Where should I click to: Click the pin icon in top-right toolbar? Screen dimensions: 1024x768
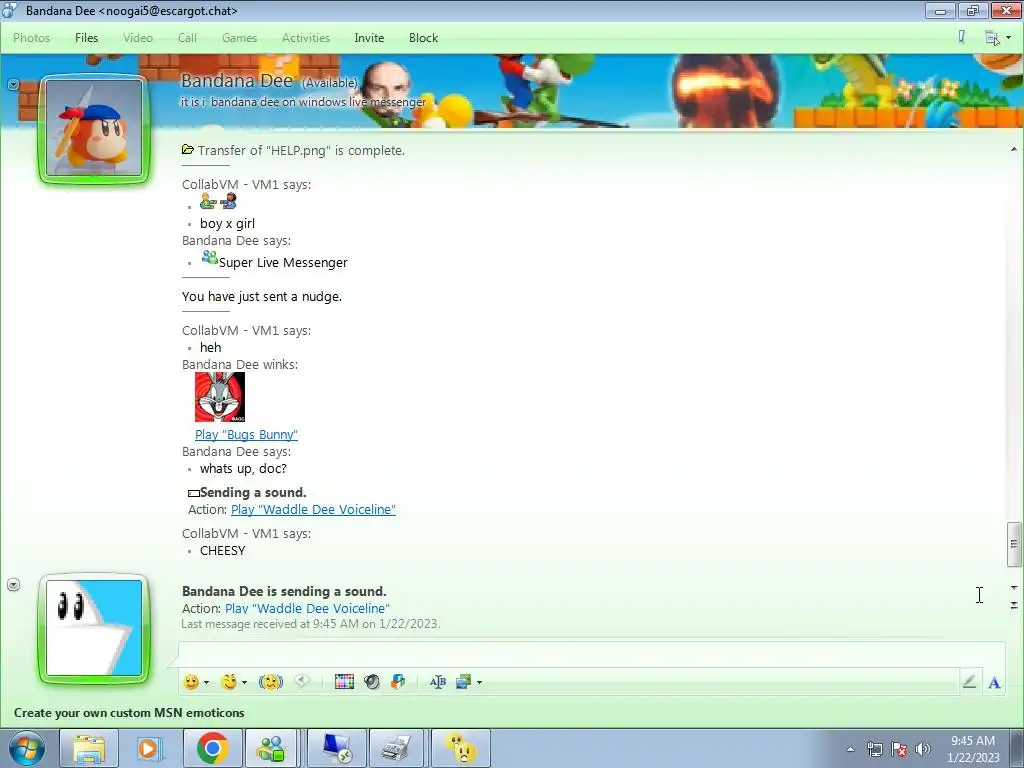point(961,37)
